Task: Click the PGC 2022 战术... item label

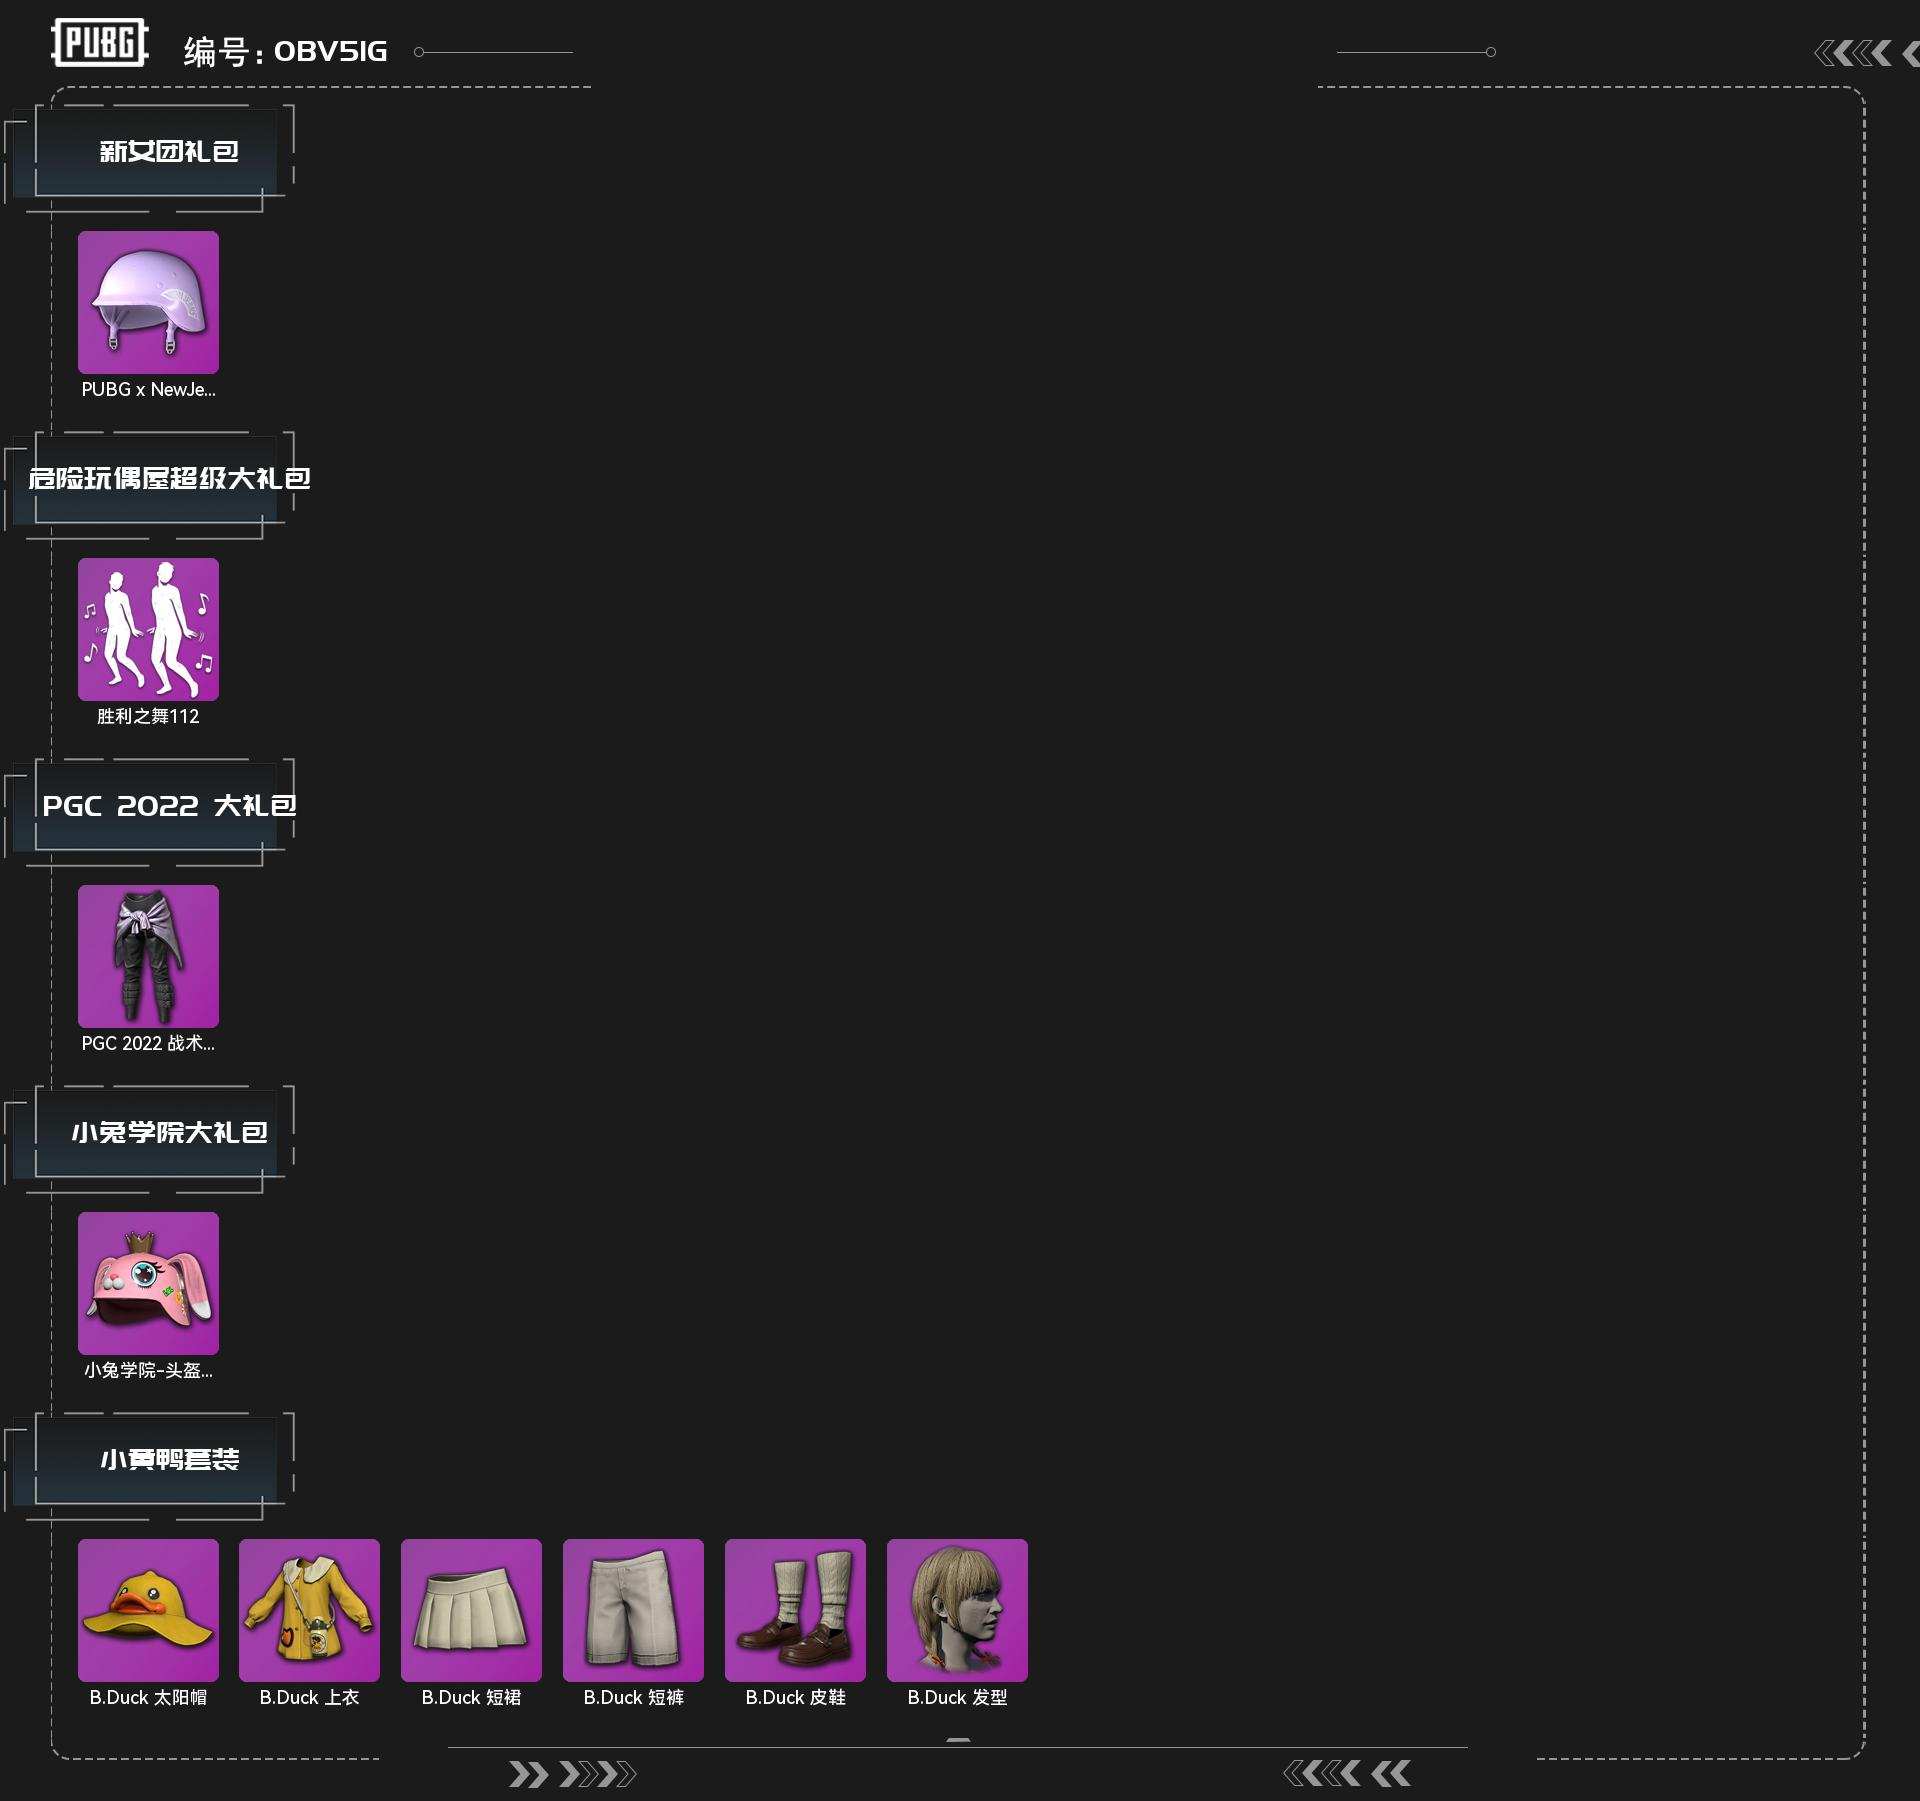Action: click(x=148, y=1044)
